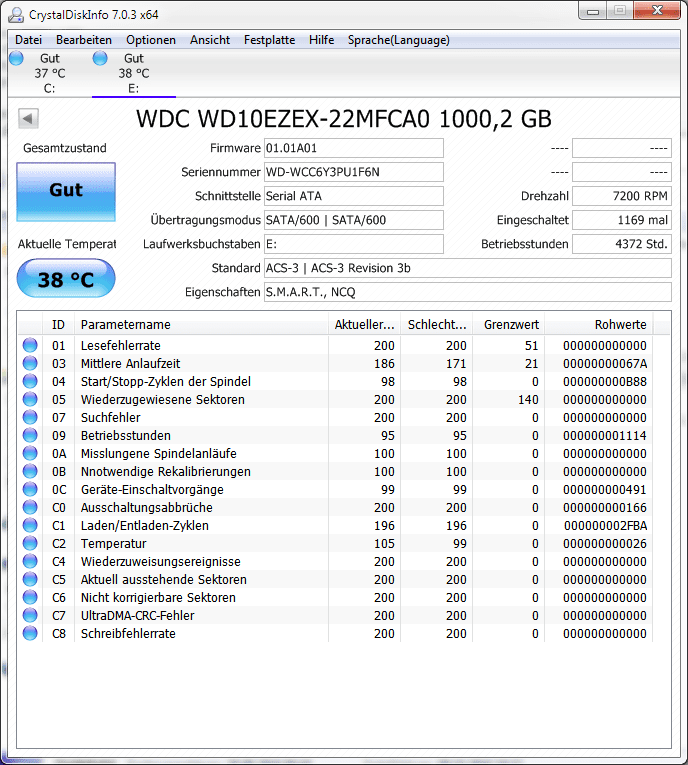688x765 pixels.
Task: Minimize the CrystalDiskInfo window
Action: 593,11
